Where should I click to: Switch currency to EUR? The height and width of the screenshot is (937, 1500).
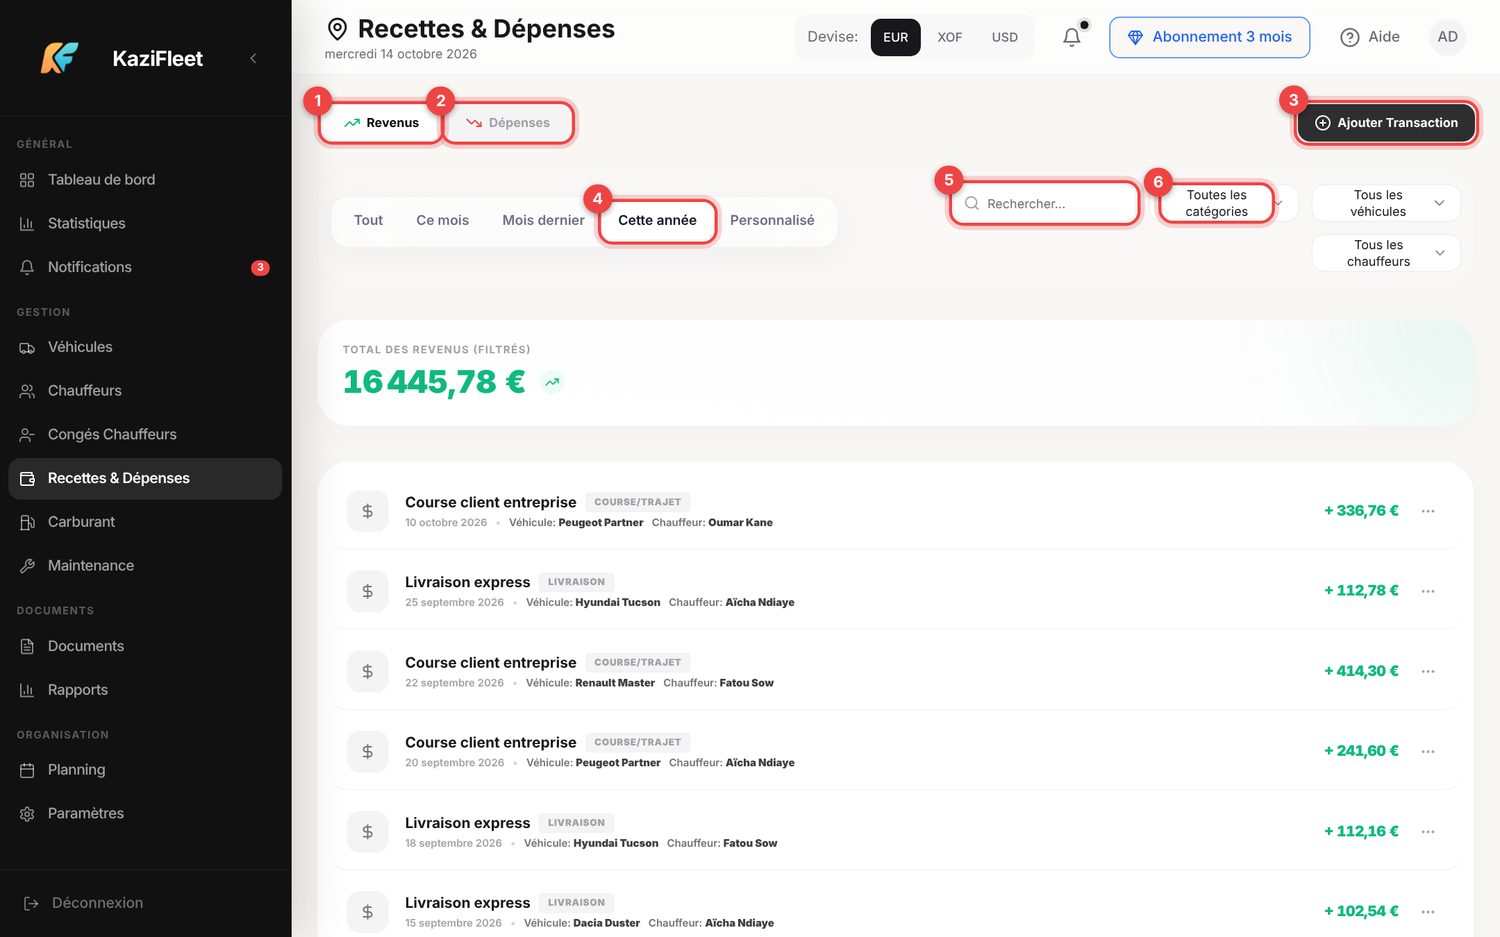(896, 37)
